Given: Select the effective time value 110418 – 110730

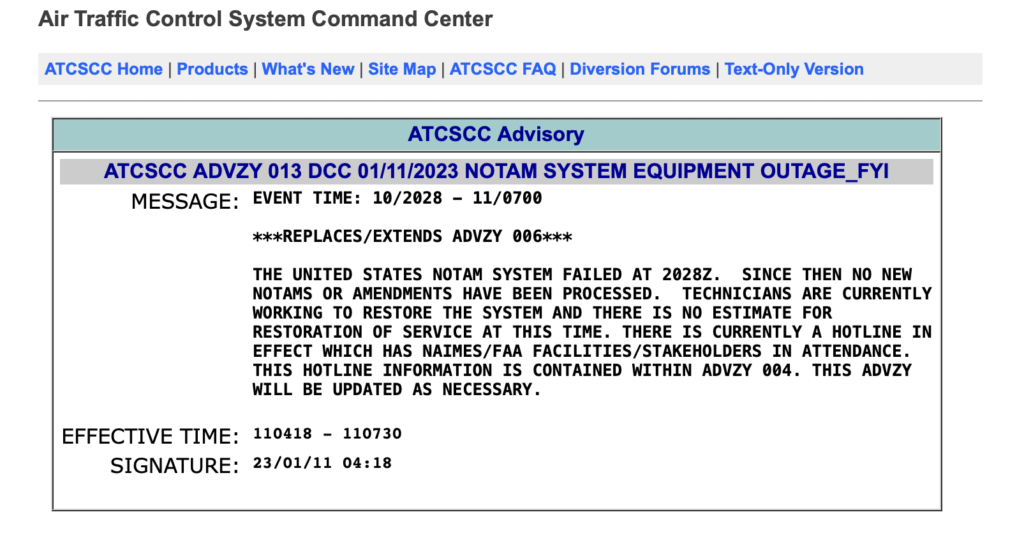Looking at the screenshot, I should [327, 433].
